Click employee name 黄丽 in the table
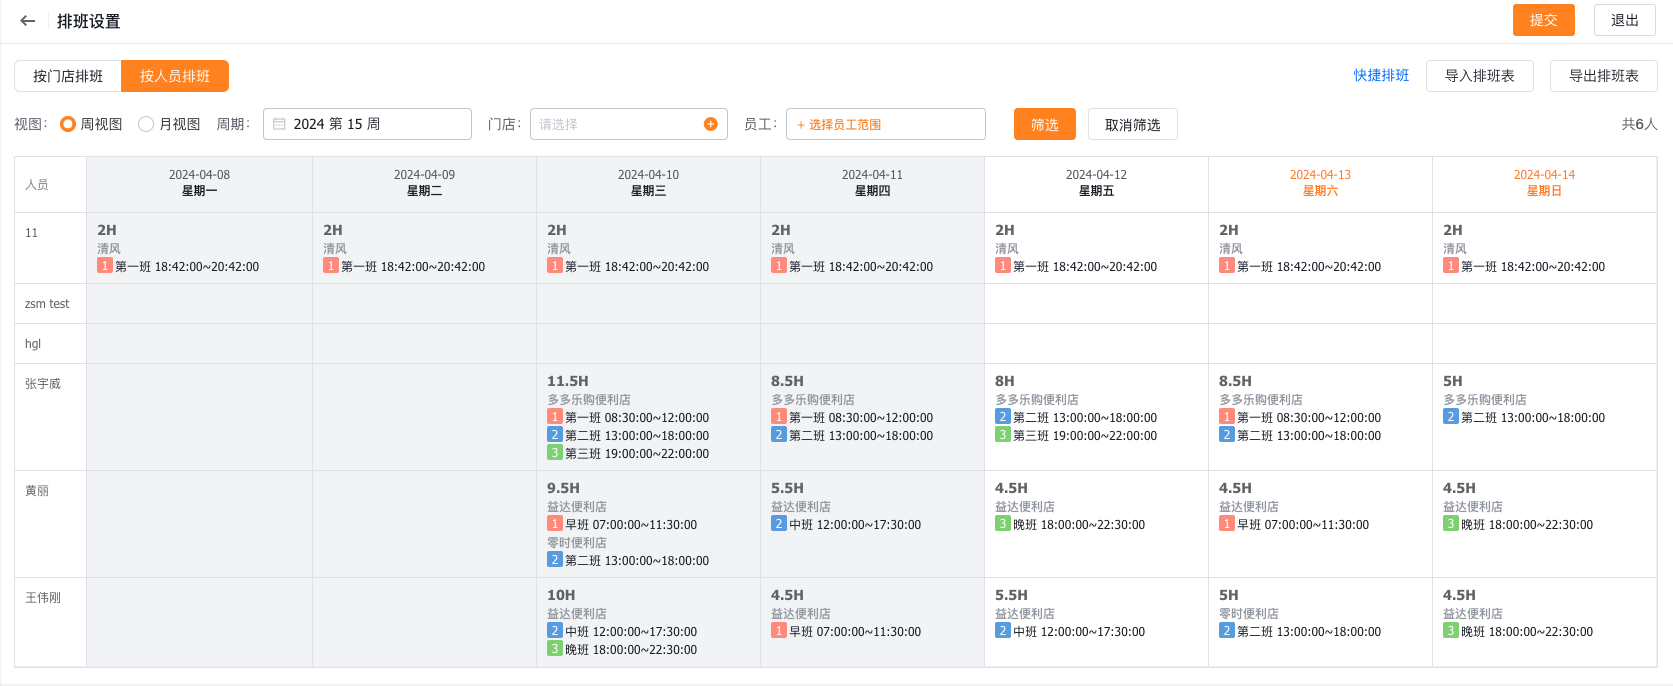 tap(37, 491)
